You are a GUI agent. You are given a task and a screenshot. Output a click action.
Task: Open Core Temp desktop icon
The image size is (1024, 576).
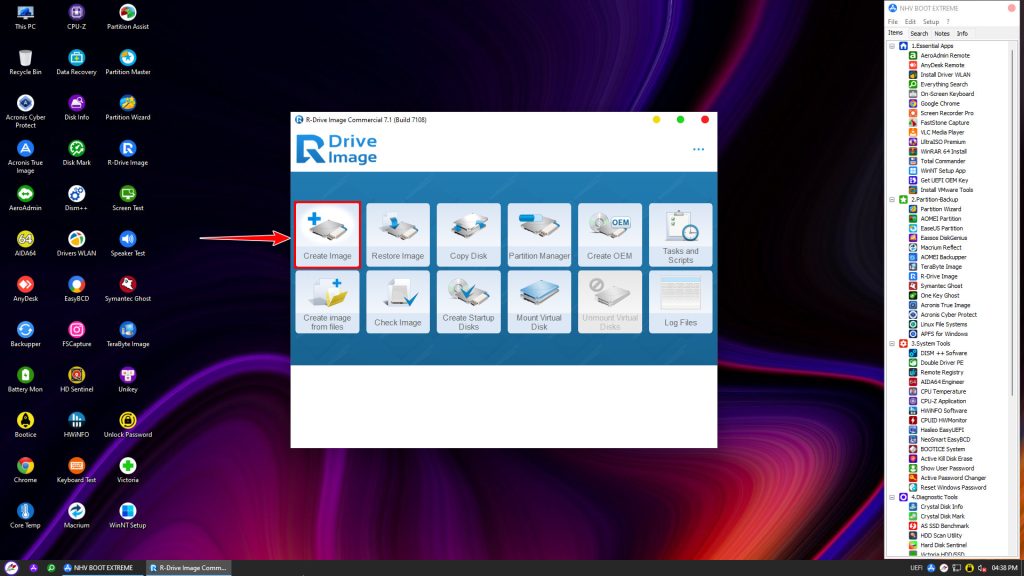(x=25, y=515)
